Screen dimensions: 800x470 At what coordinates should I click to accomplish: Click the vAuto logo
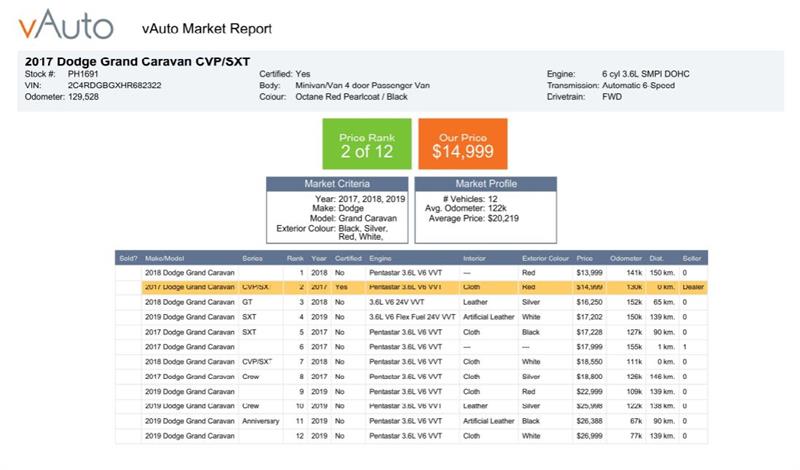click(66, 25)
